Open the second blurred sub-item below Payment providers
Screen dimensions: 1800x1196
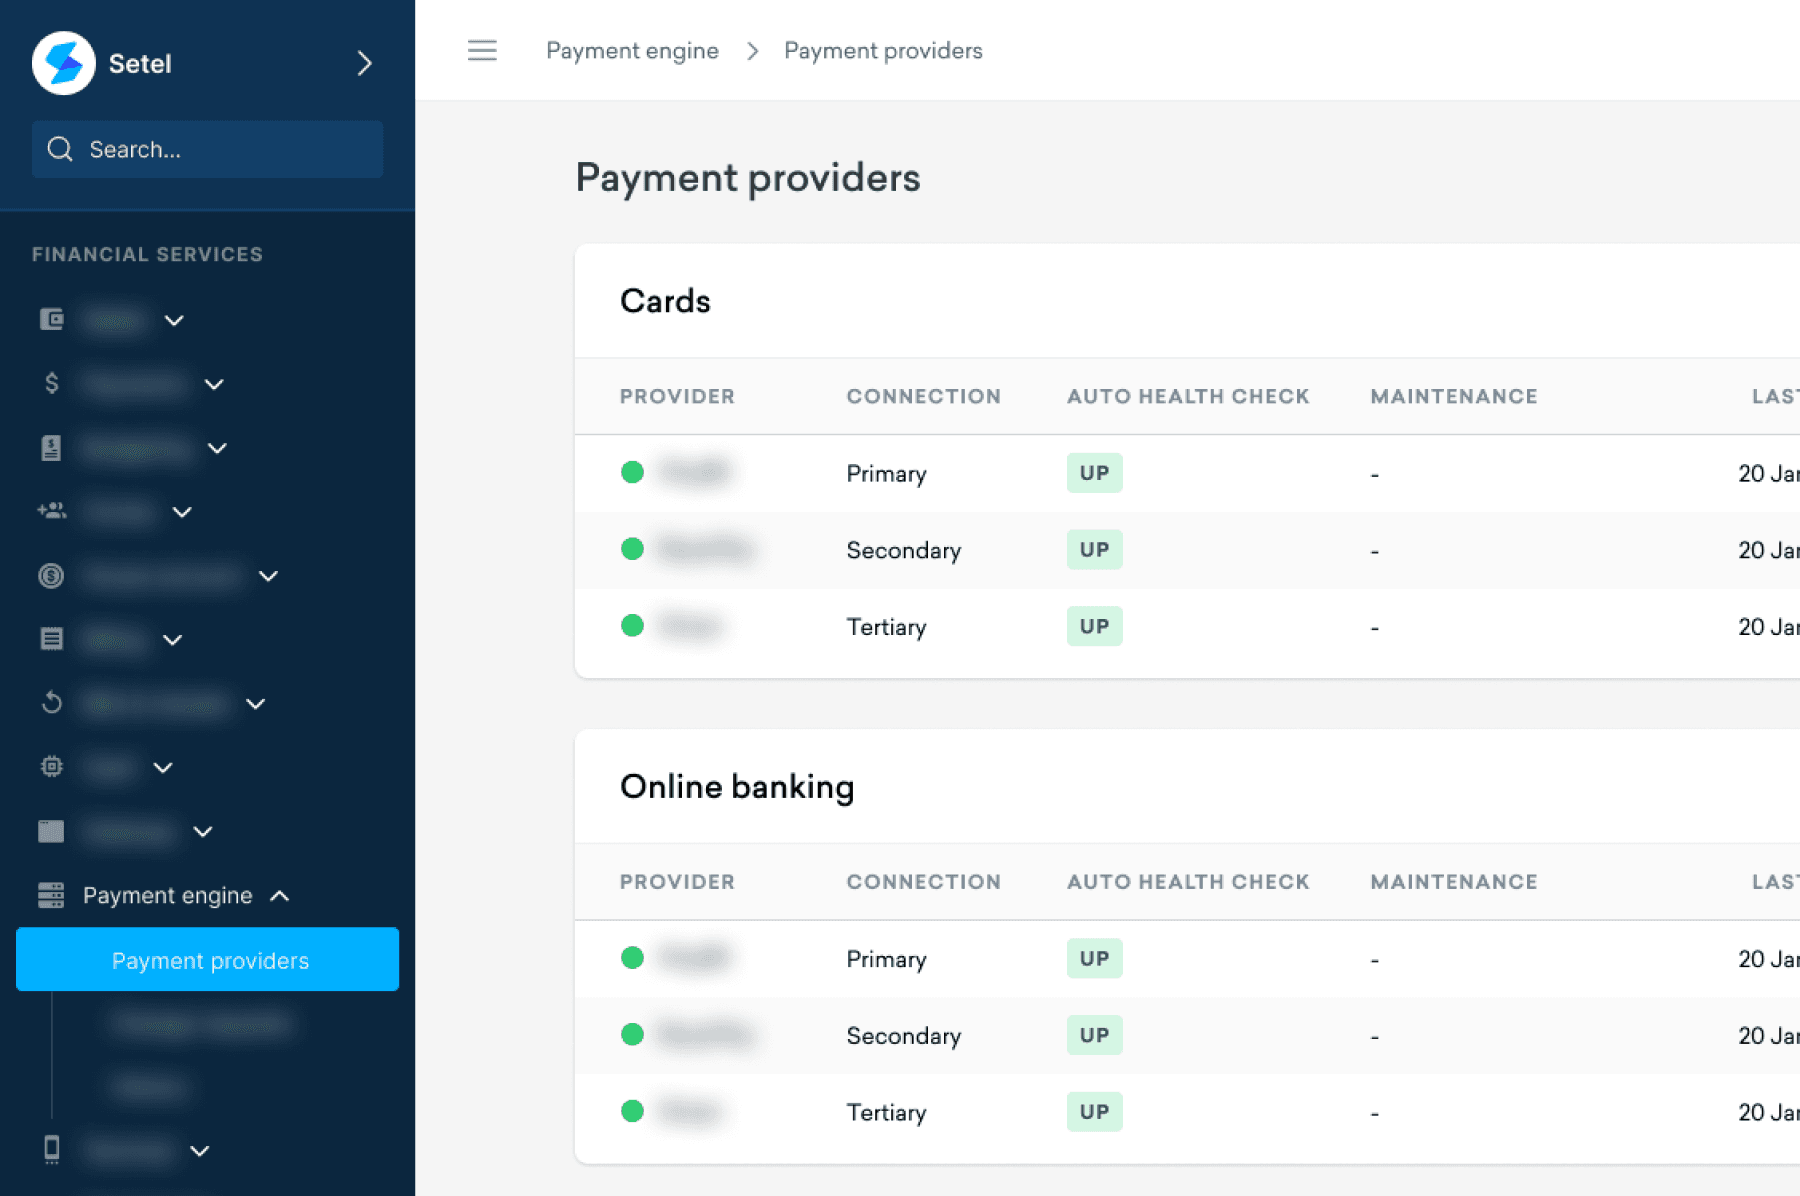(150, 1087)
